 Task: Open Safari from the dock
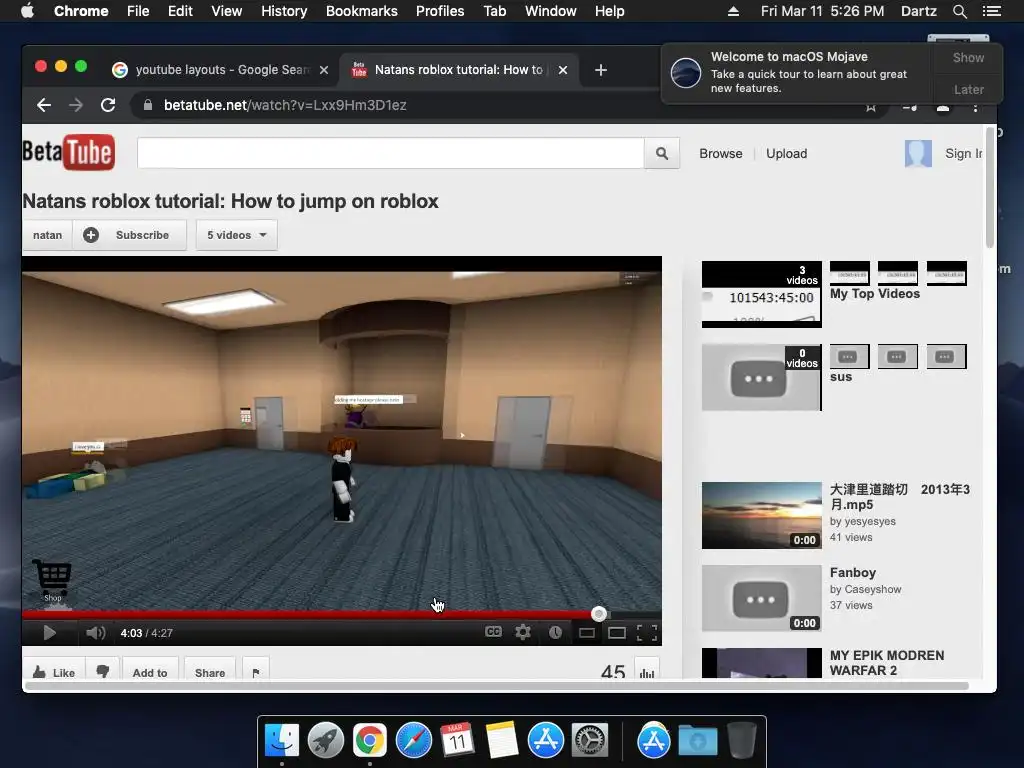point(414,741)
